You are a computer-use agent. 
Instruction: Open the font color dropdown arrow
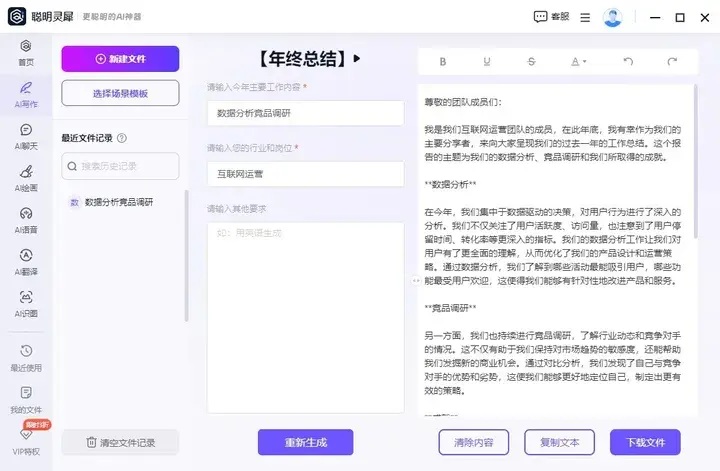click(585, 62)
